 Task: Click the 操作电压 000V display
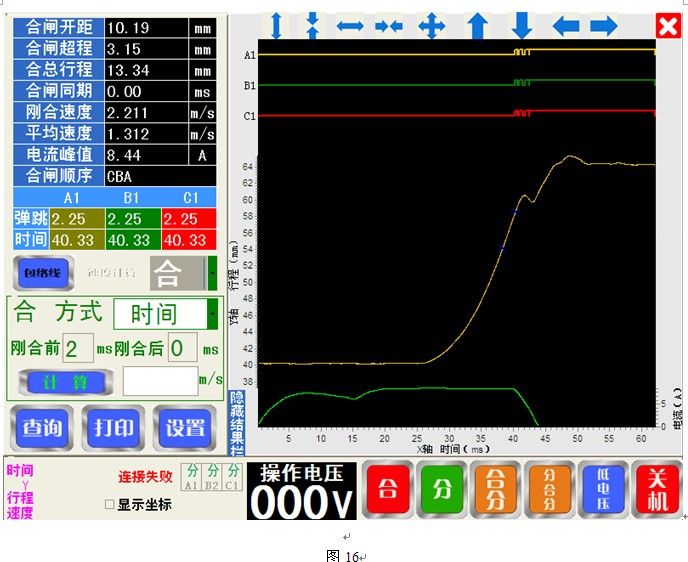(302, 491)
